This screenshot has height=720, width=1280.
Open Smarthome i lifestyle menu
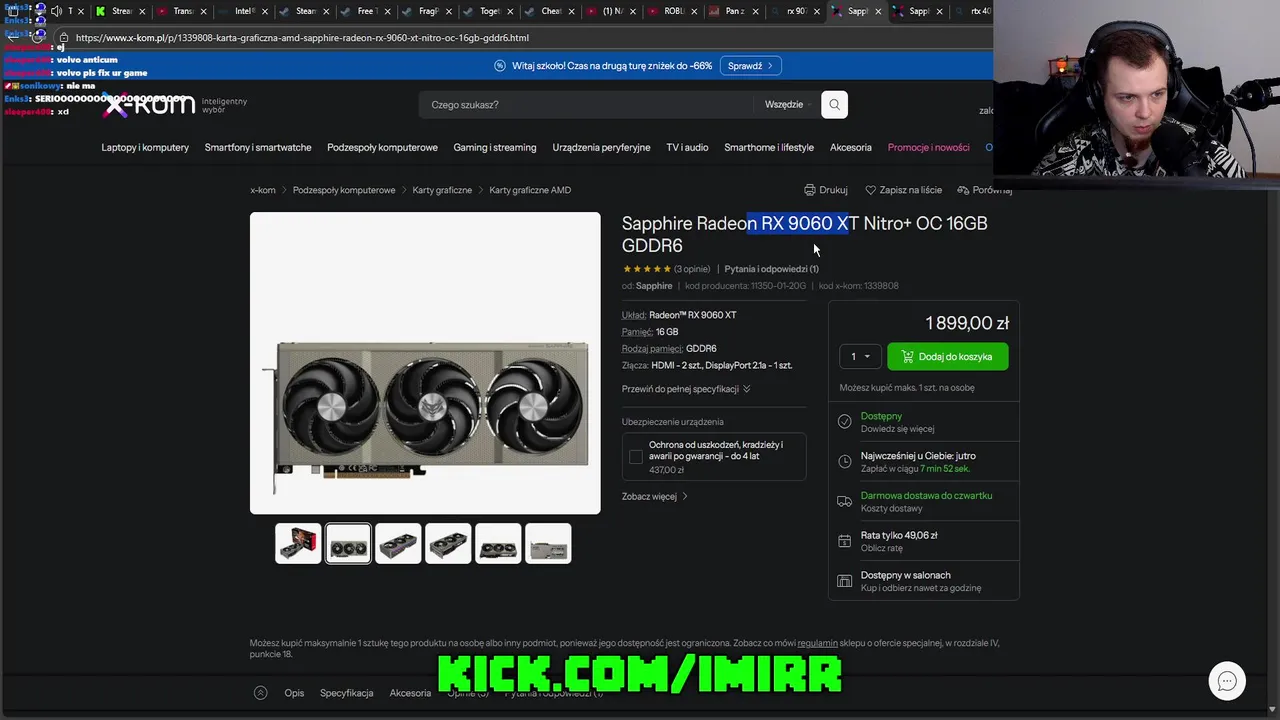[769, 147]
